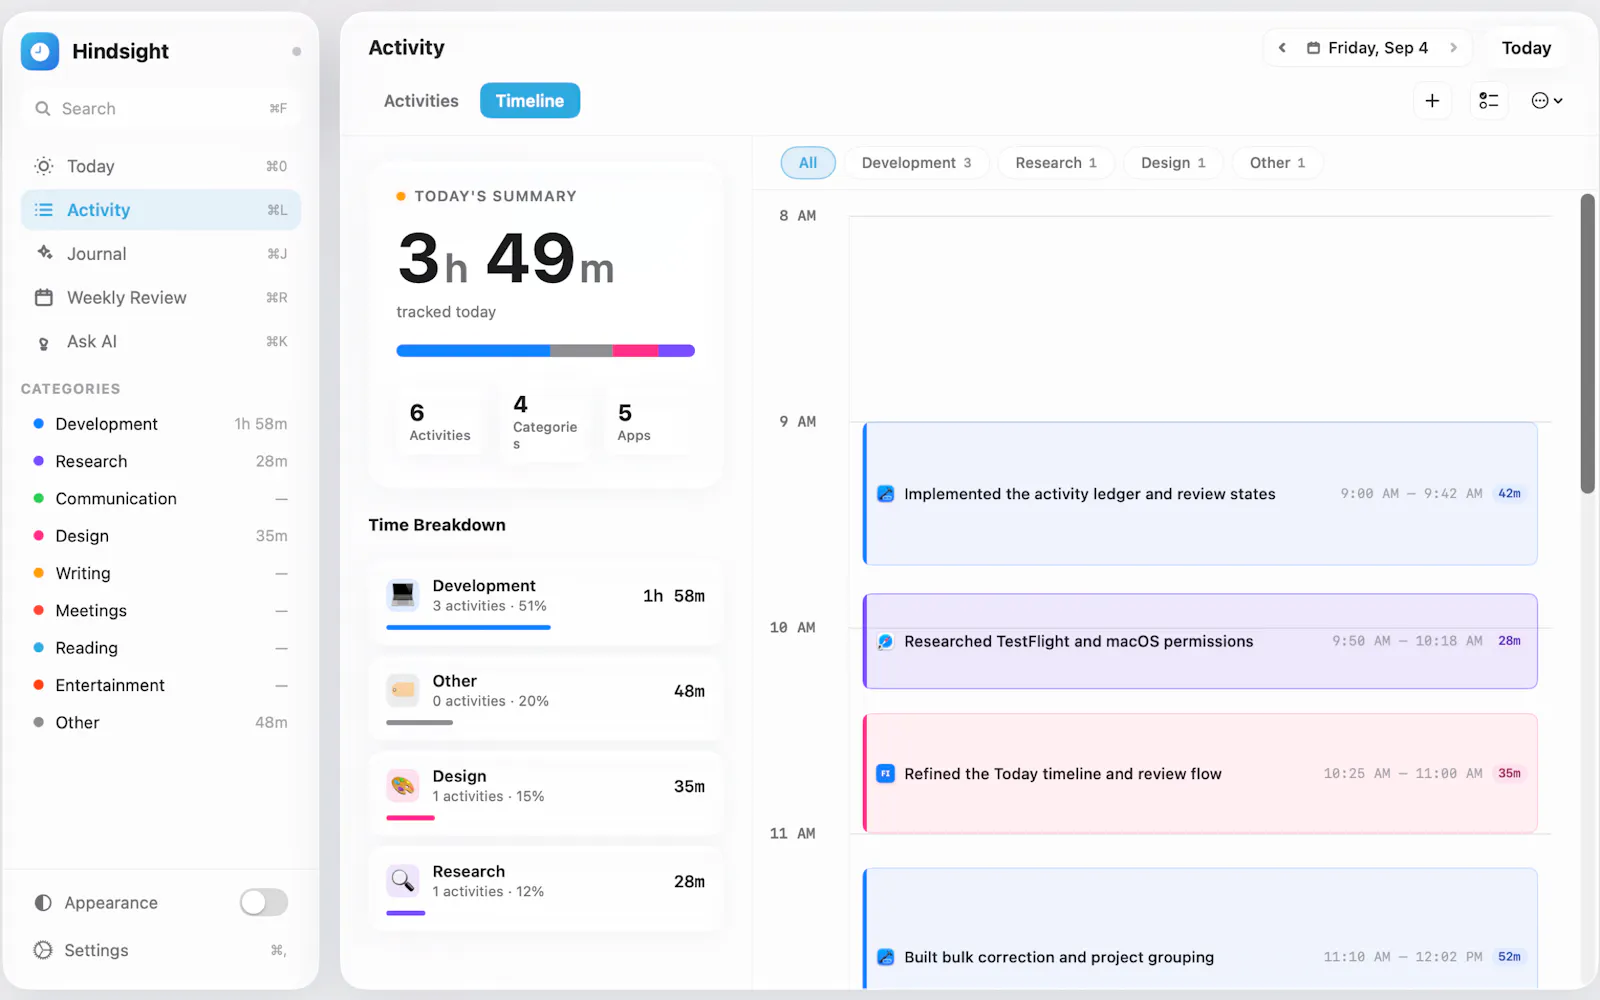Viewport: 1600px width, 1000px height.
Task: Select the Meetings category in sidebar
Action: (161, 611)
